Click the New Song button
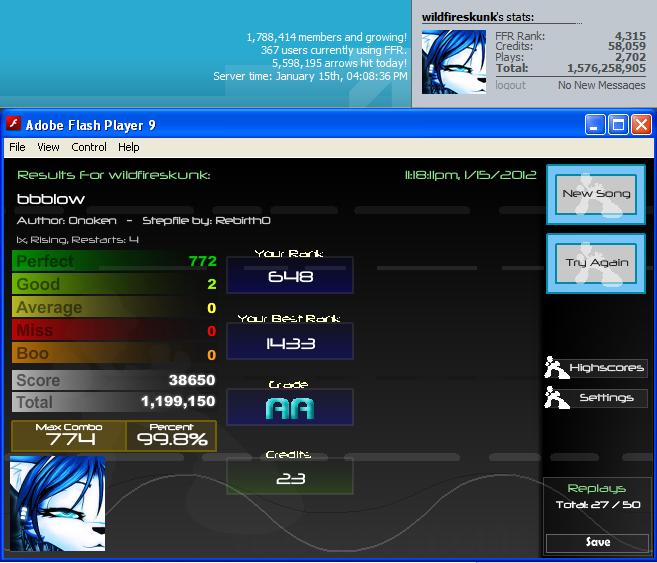 point(596,194)
